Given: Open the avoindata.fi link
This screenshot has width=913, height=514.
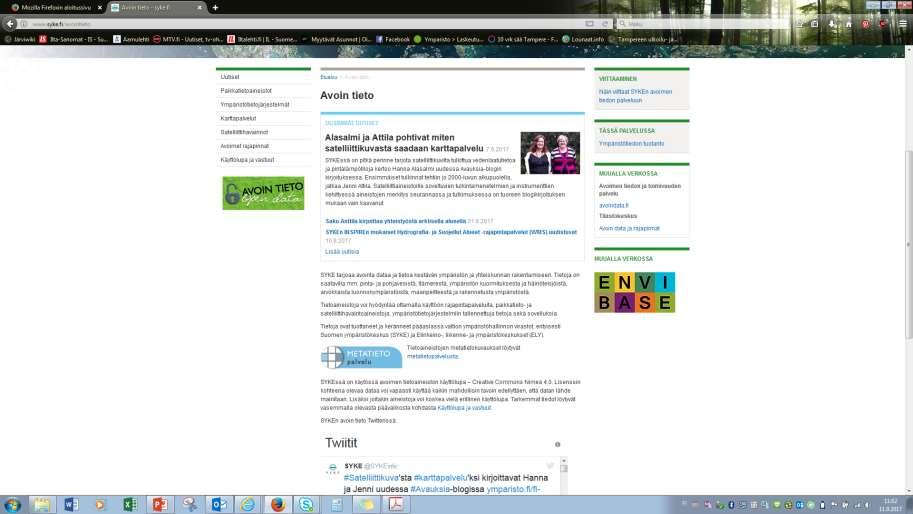Looking at the screenshot, I should pos(614,205).
